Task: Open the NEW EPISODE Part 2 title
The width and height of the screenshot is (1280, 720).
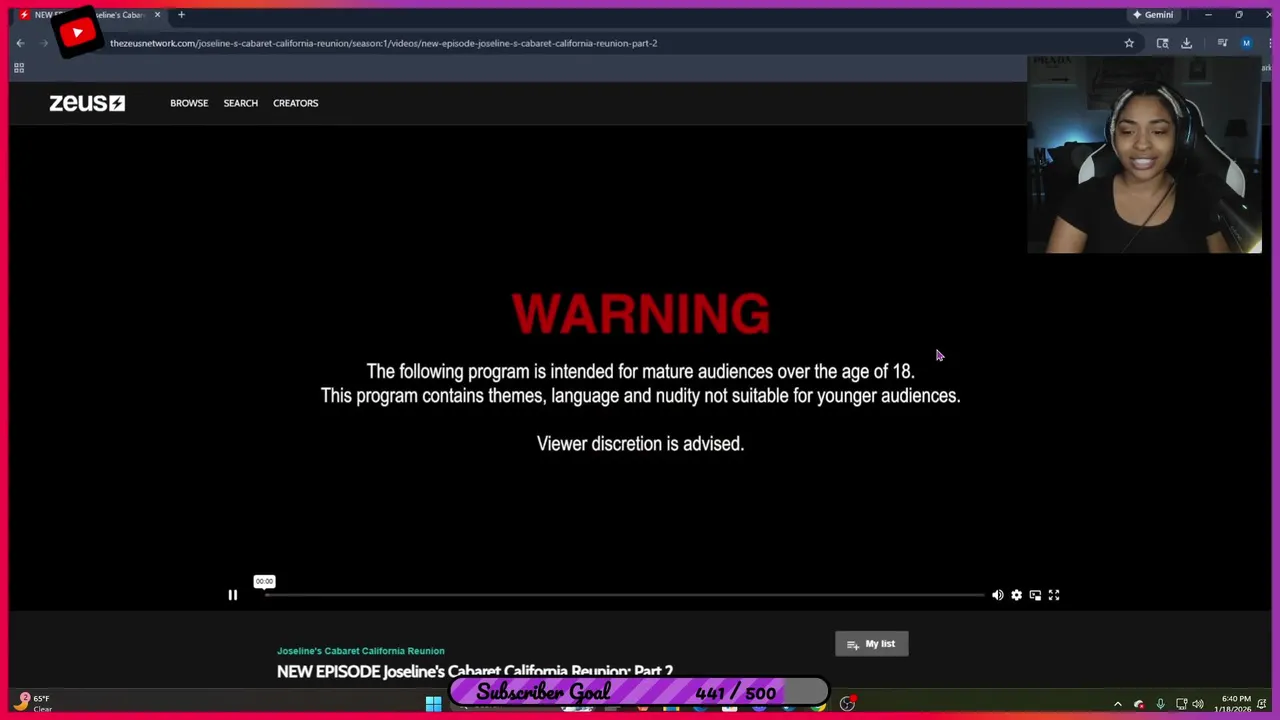Action: [475, 671]
